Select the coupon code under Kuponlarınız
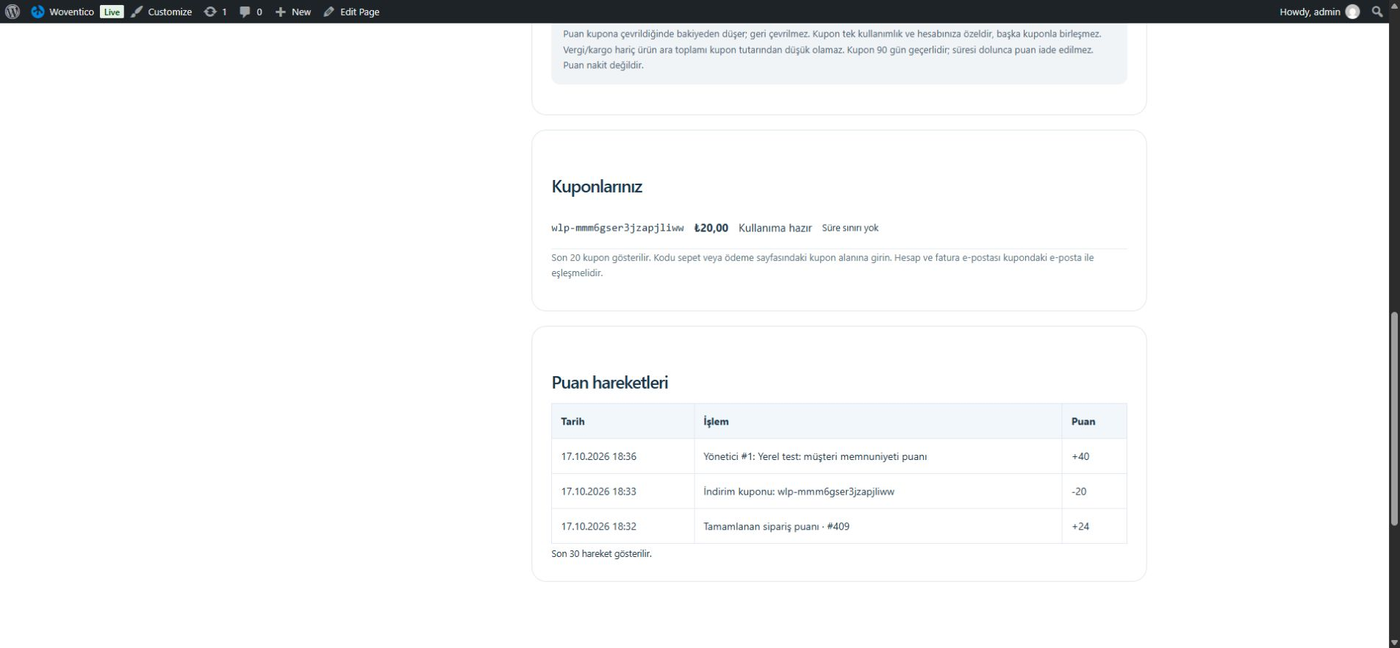This screenshot has height=648, width=1400. click(x=618, y=228)
